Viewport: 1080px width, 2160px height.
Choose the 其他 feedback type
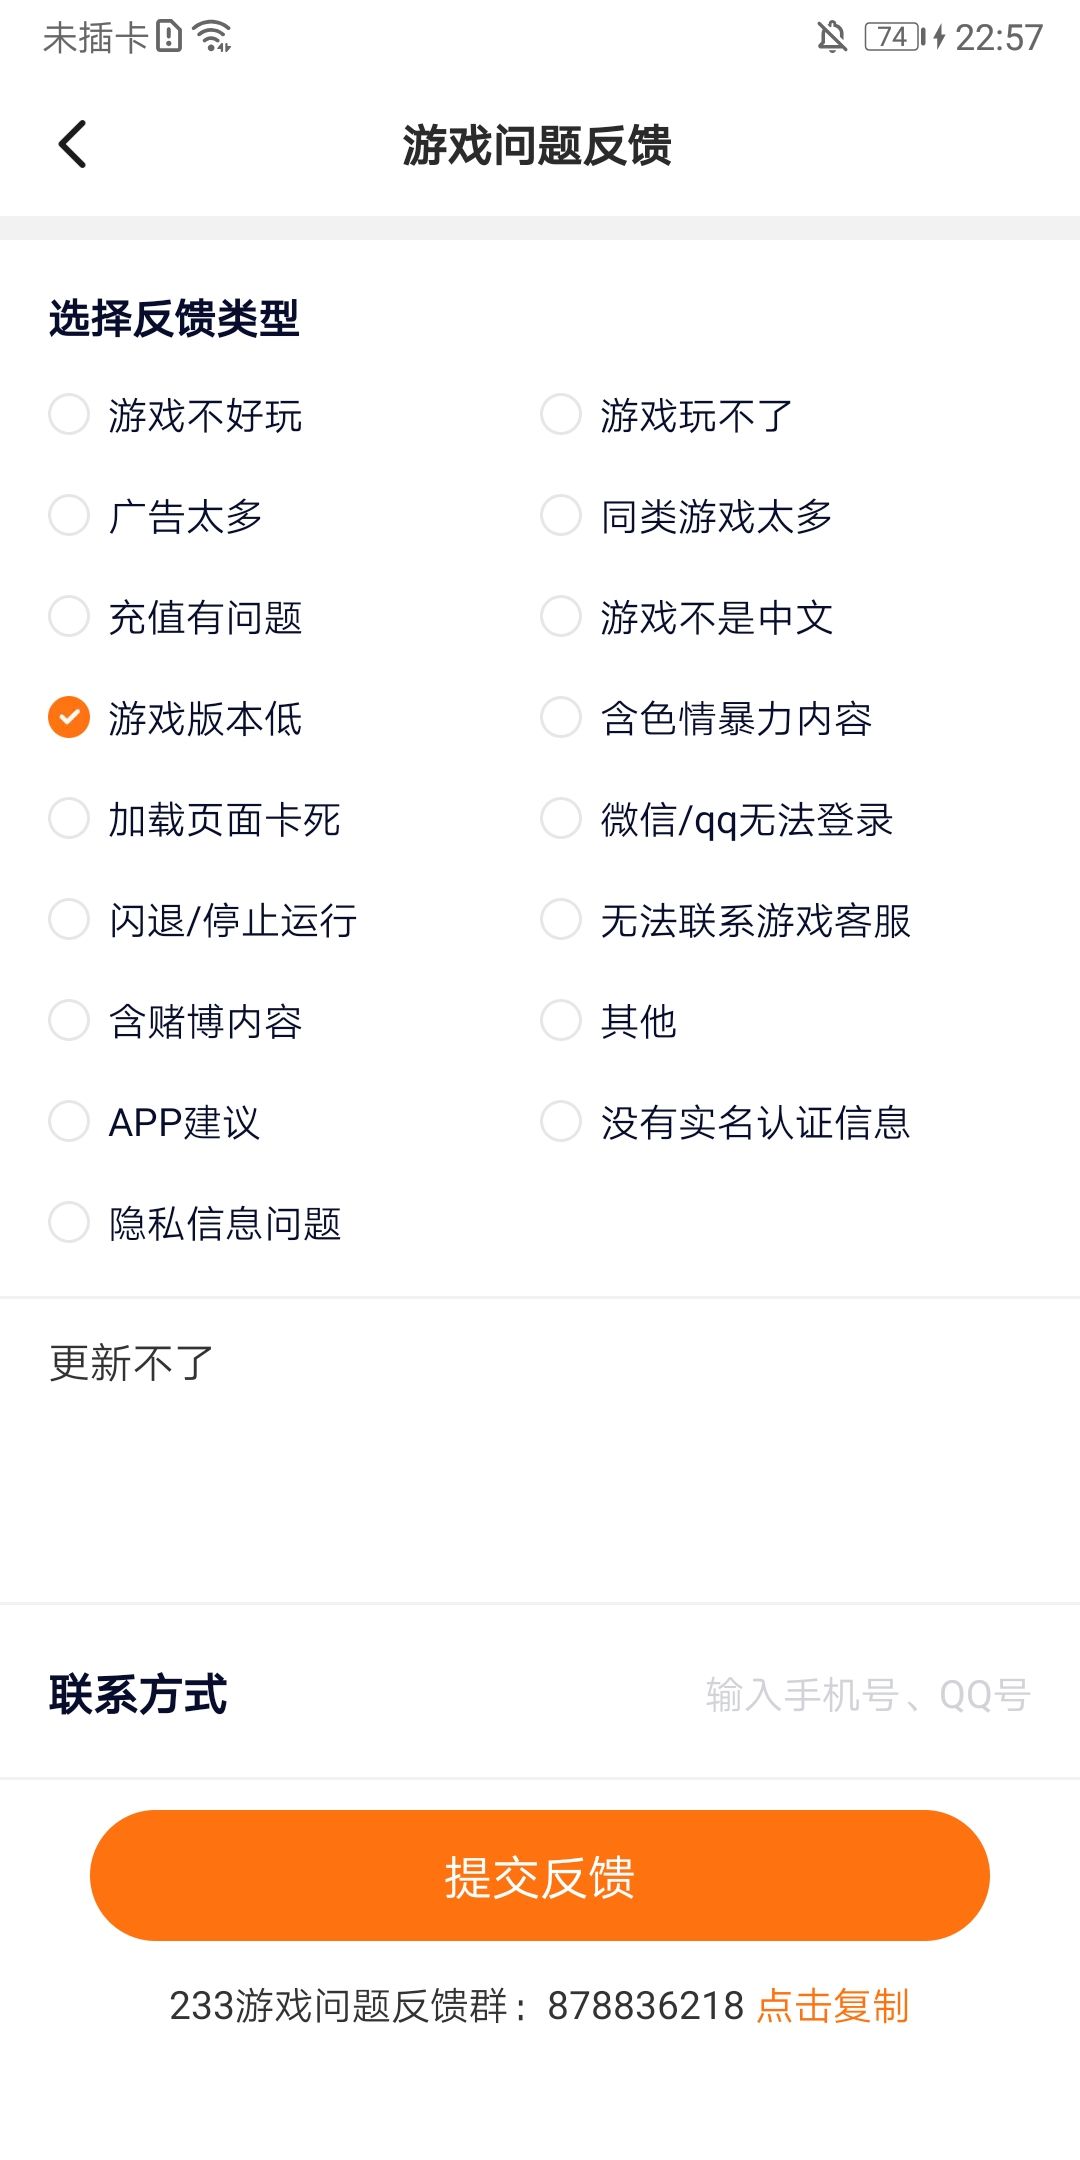tap(561, 1021)
